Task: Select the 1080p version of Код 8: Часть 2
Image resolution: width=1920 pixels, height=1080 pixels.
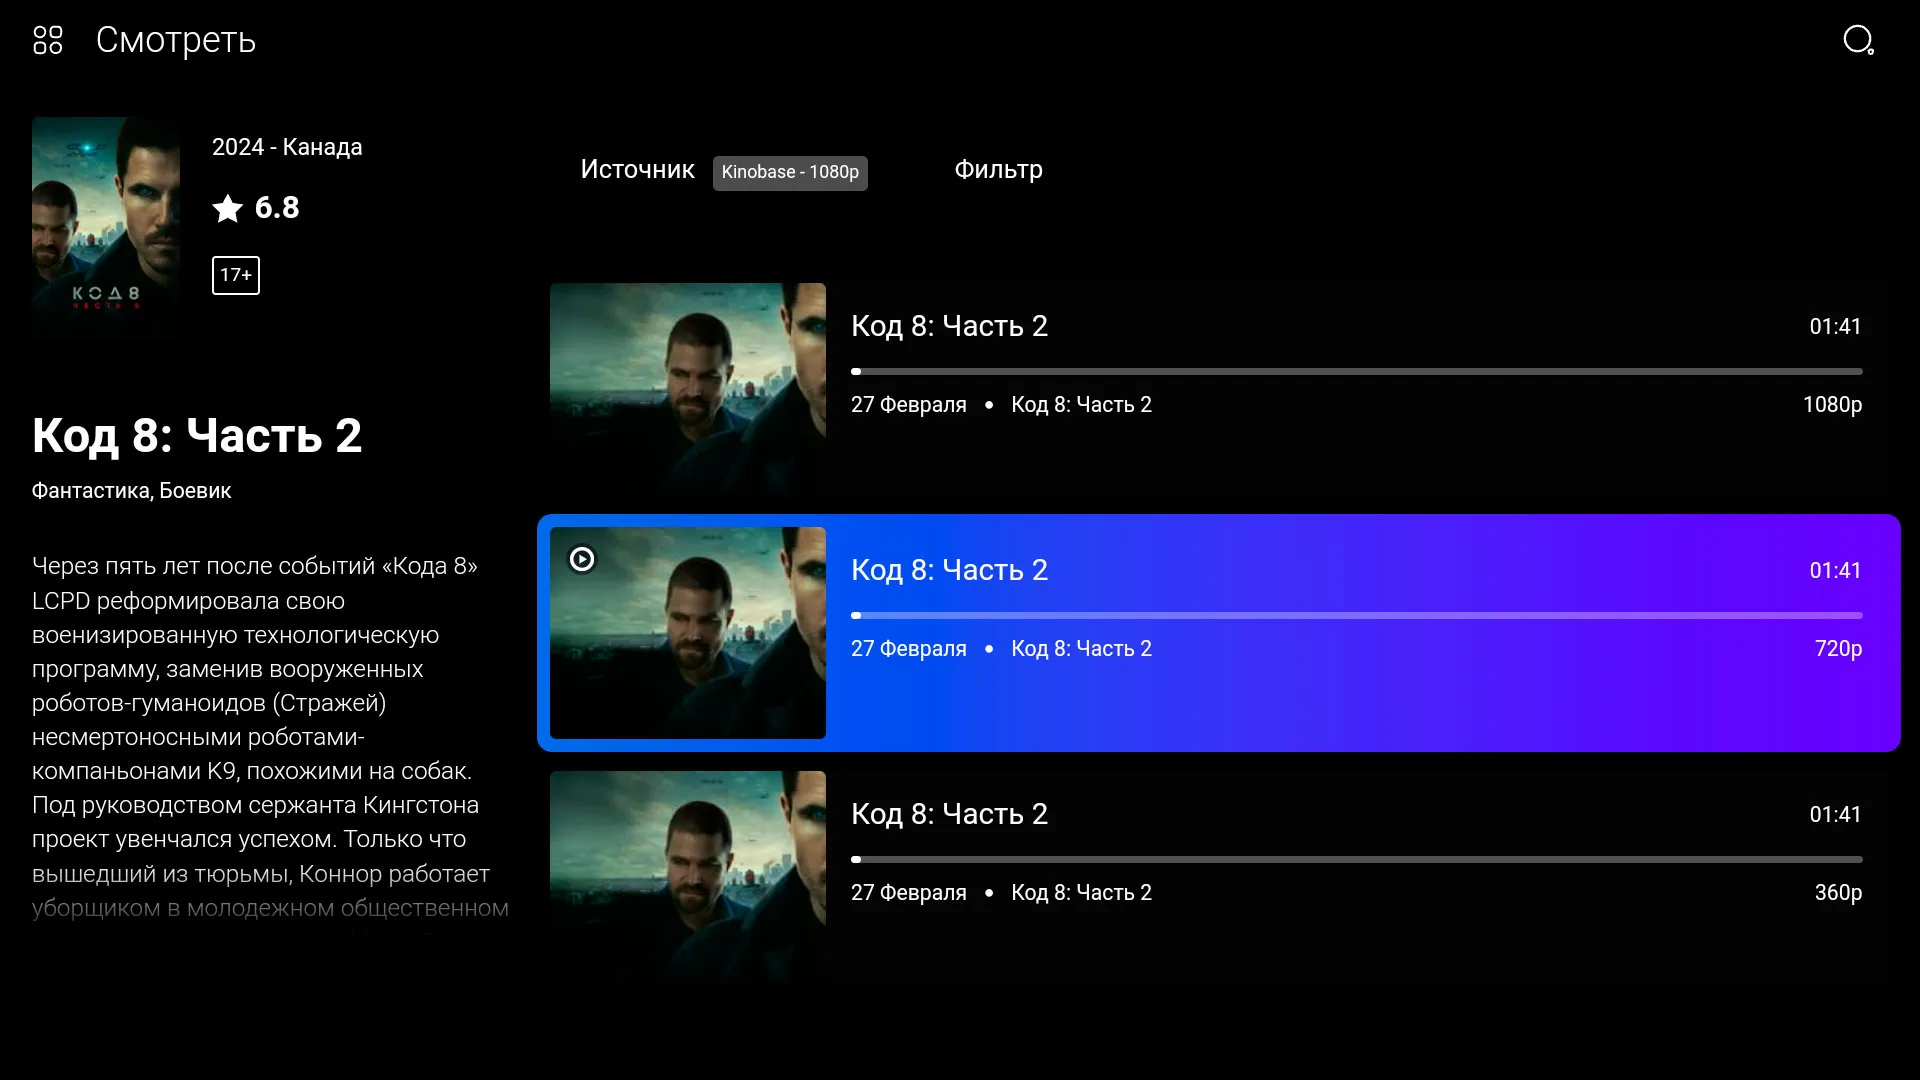Action: tap(1219, 390)
